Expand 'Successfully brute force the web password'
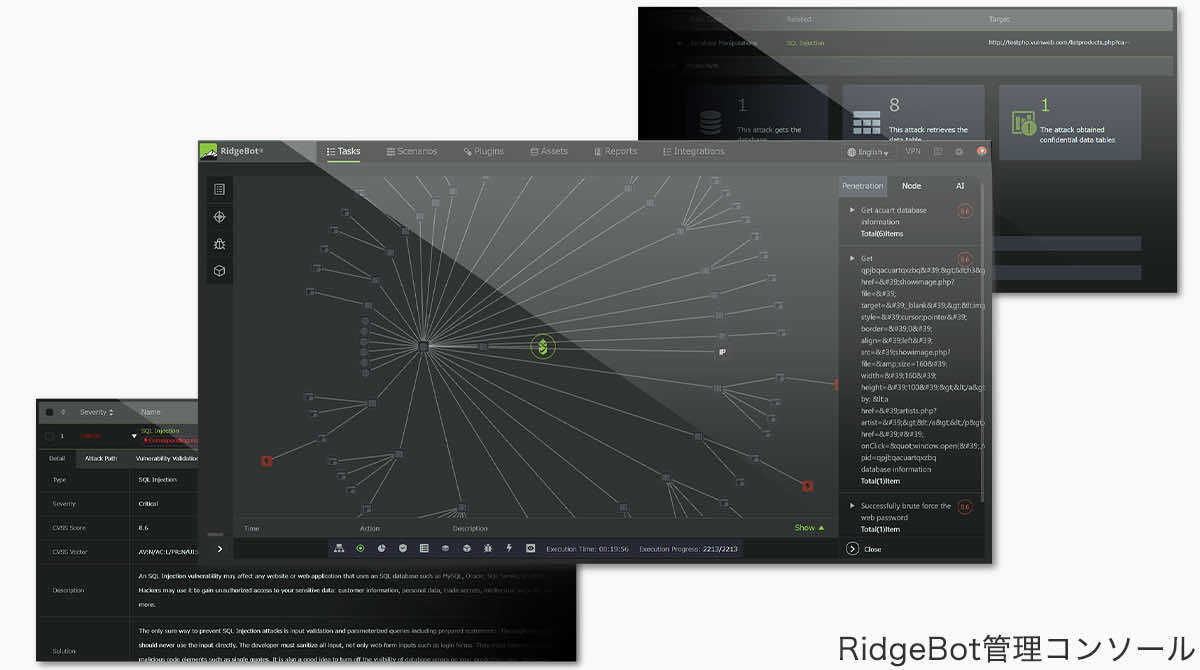 pyautogui.click(x=852, y=506)
